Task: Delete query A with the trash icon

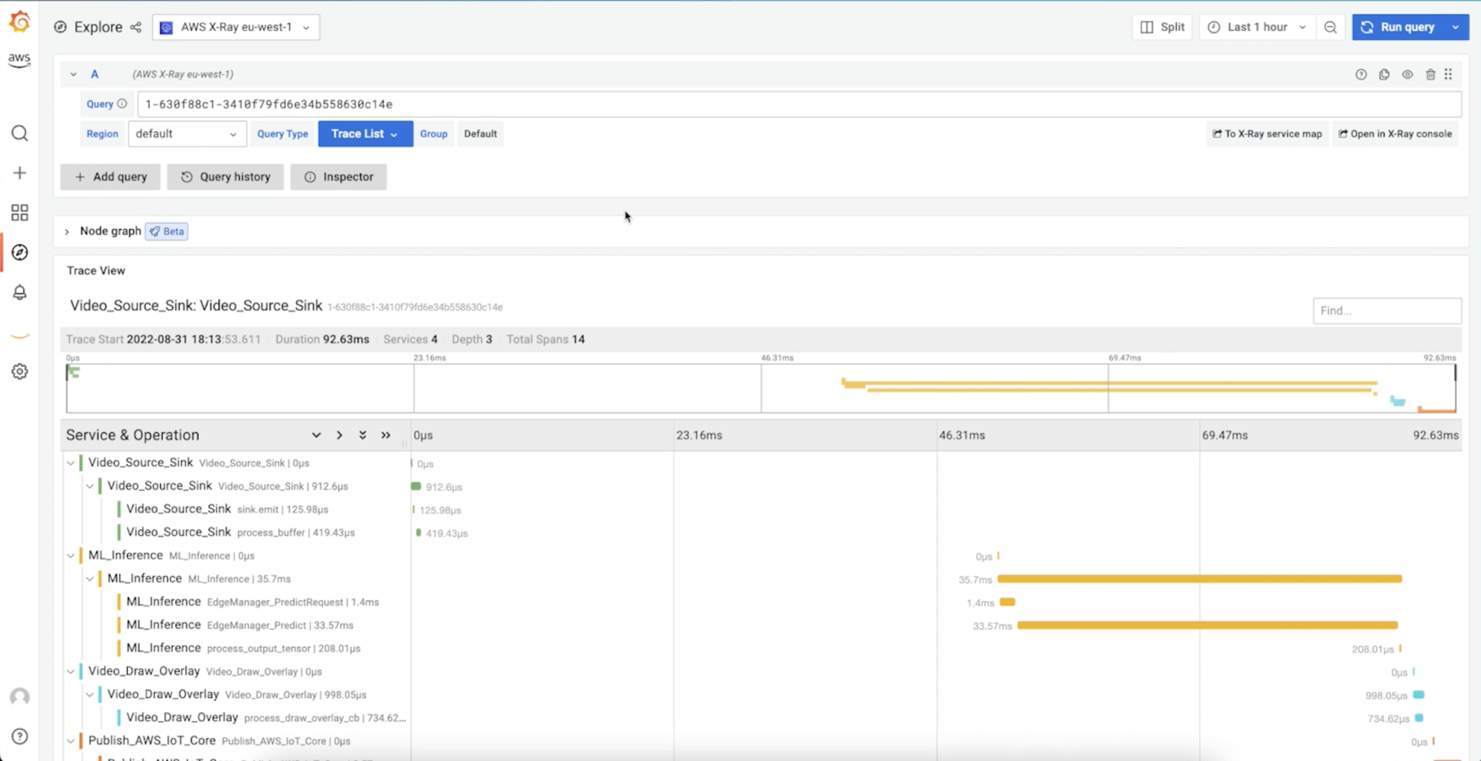Action: [1430, 74]
